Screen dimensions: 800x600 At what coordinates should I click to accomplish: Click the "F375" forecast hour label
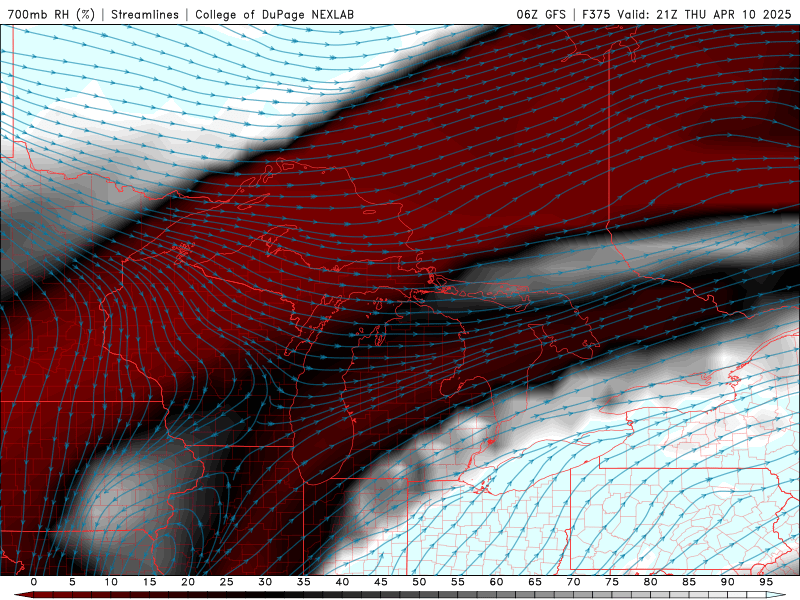click(x=596, y=14)
